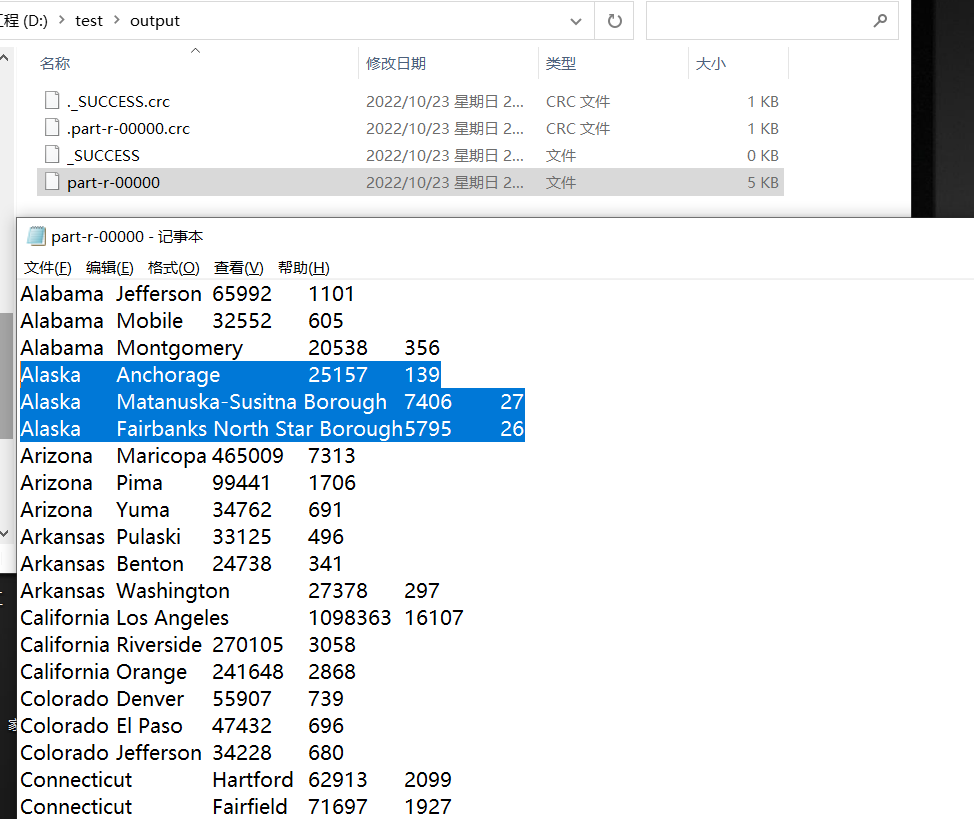Select the ._SUCCESS.crc file name
This screenshot has width=974, height=819.
(118, 101)
